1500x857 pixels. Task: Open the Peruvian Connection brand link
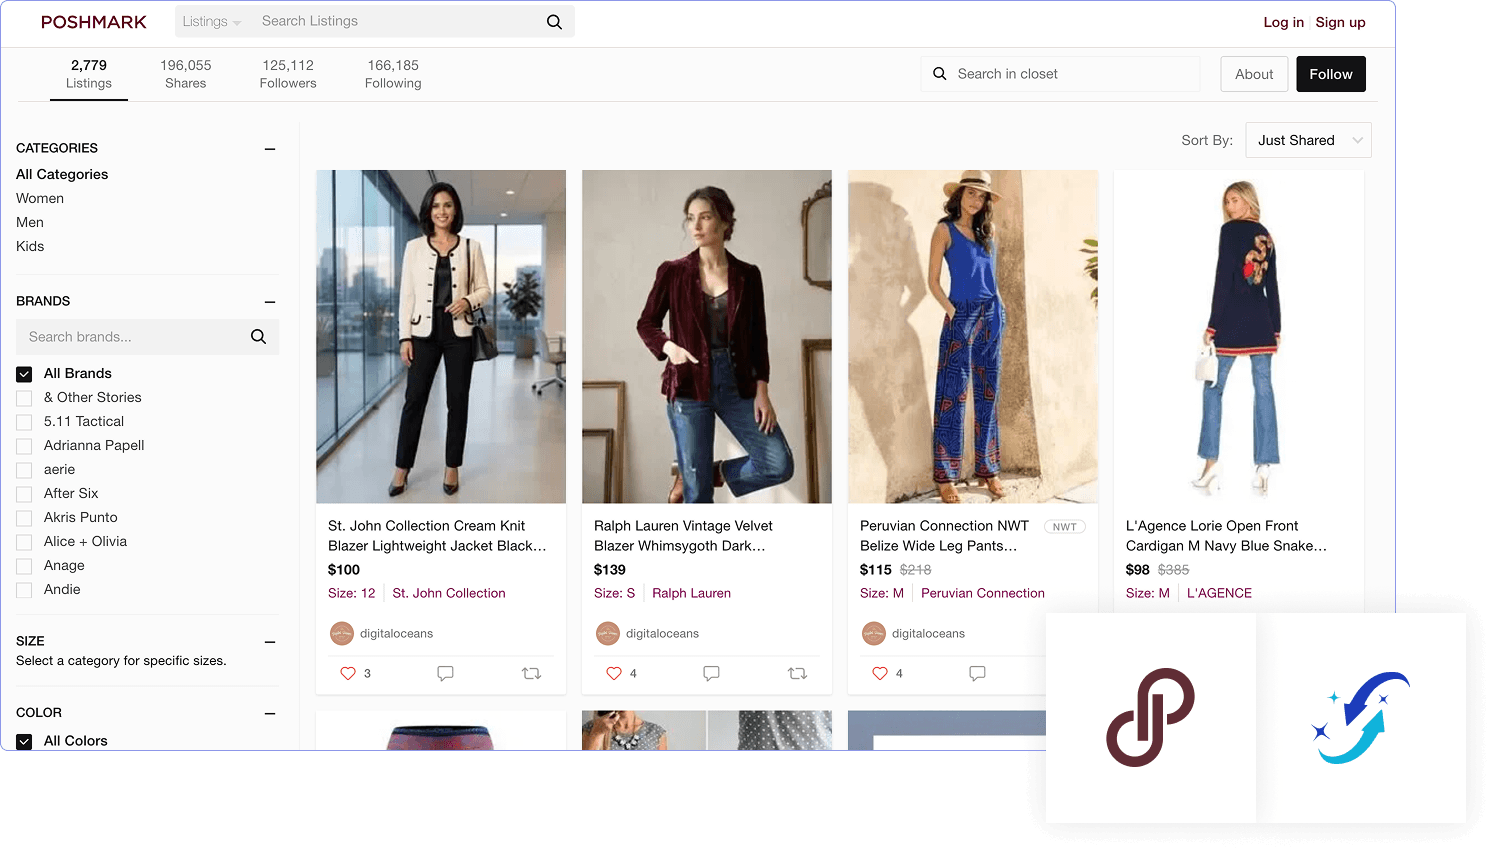[983, 593]
